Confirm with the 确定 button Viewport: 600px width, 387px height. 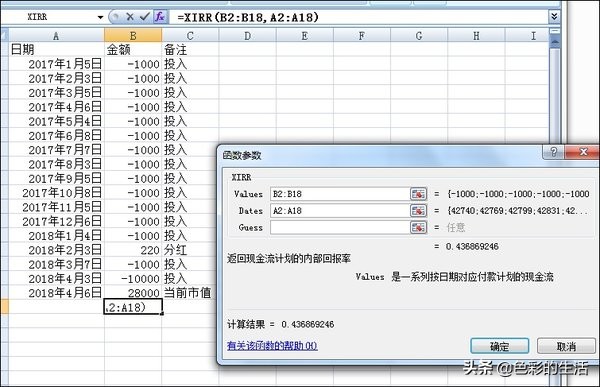(x=499, y=346)
